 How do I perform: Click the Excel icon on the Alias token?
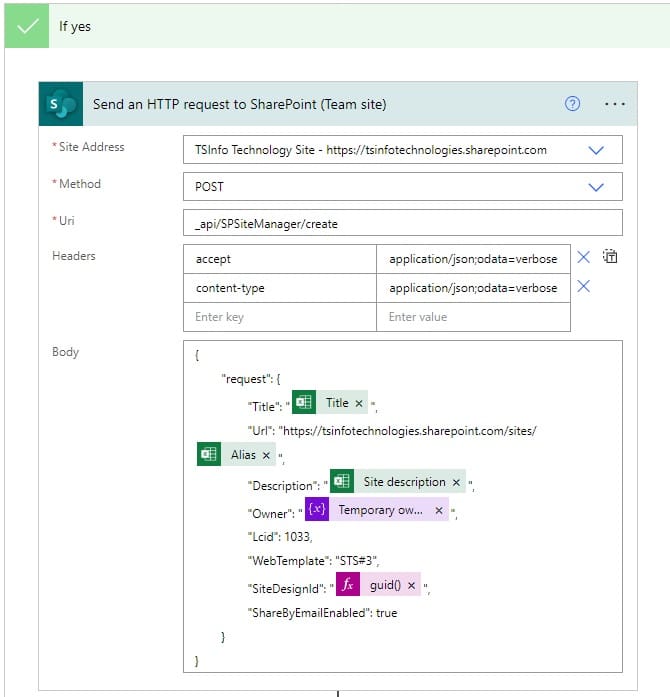pyautogui.click(x=209, y=454)
